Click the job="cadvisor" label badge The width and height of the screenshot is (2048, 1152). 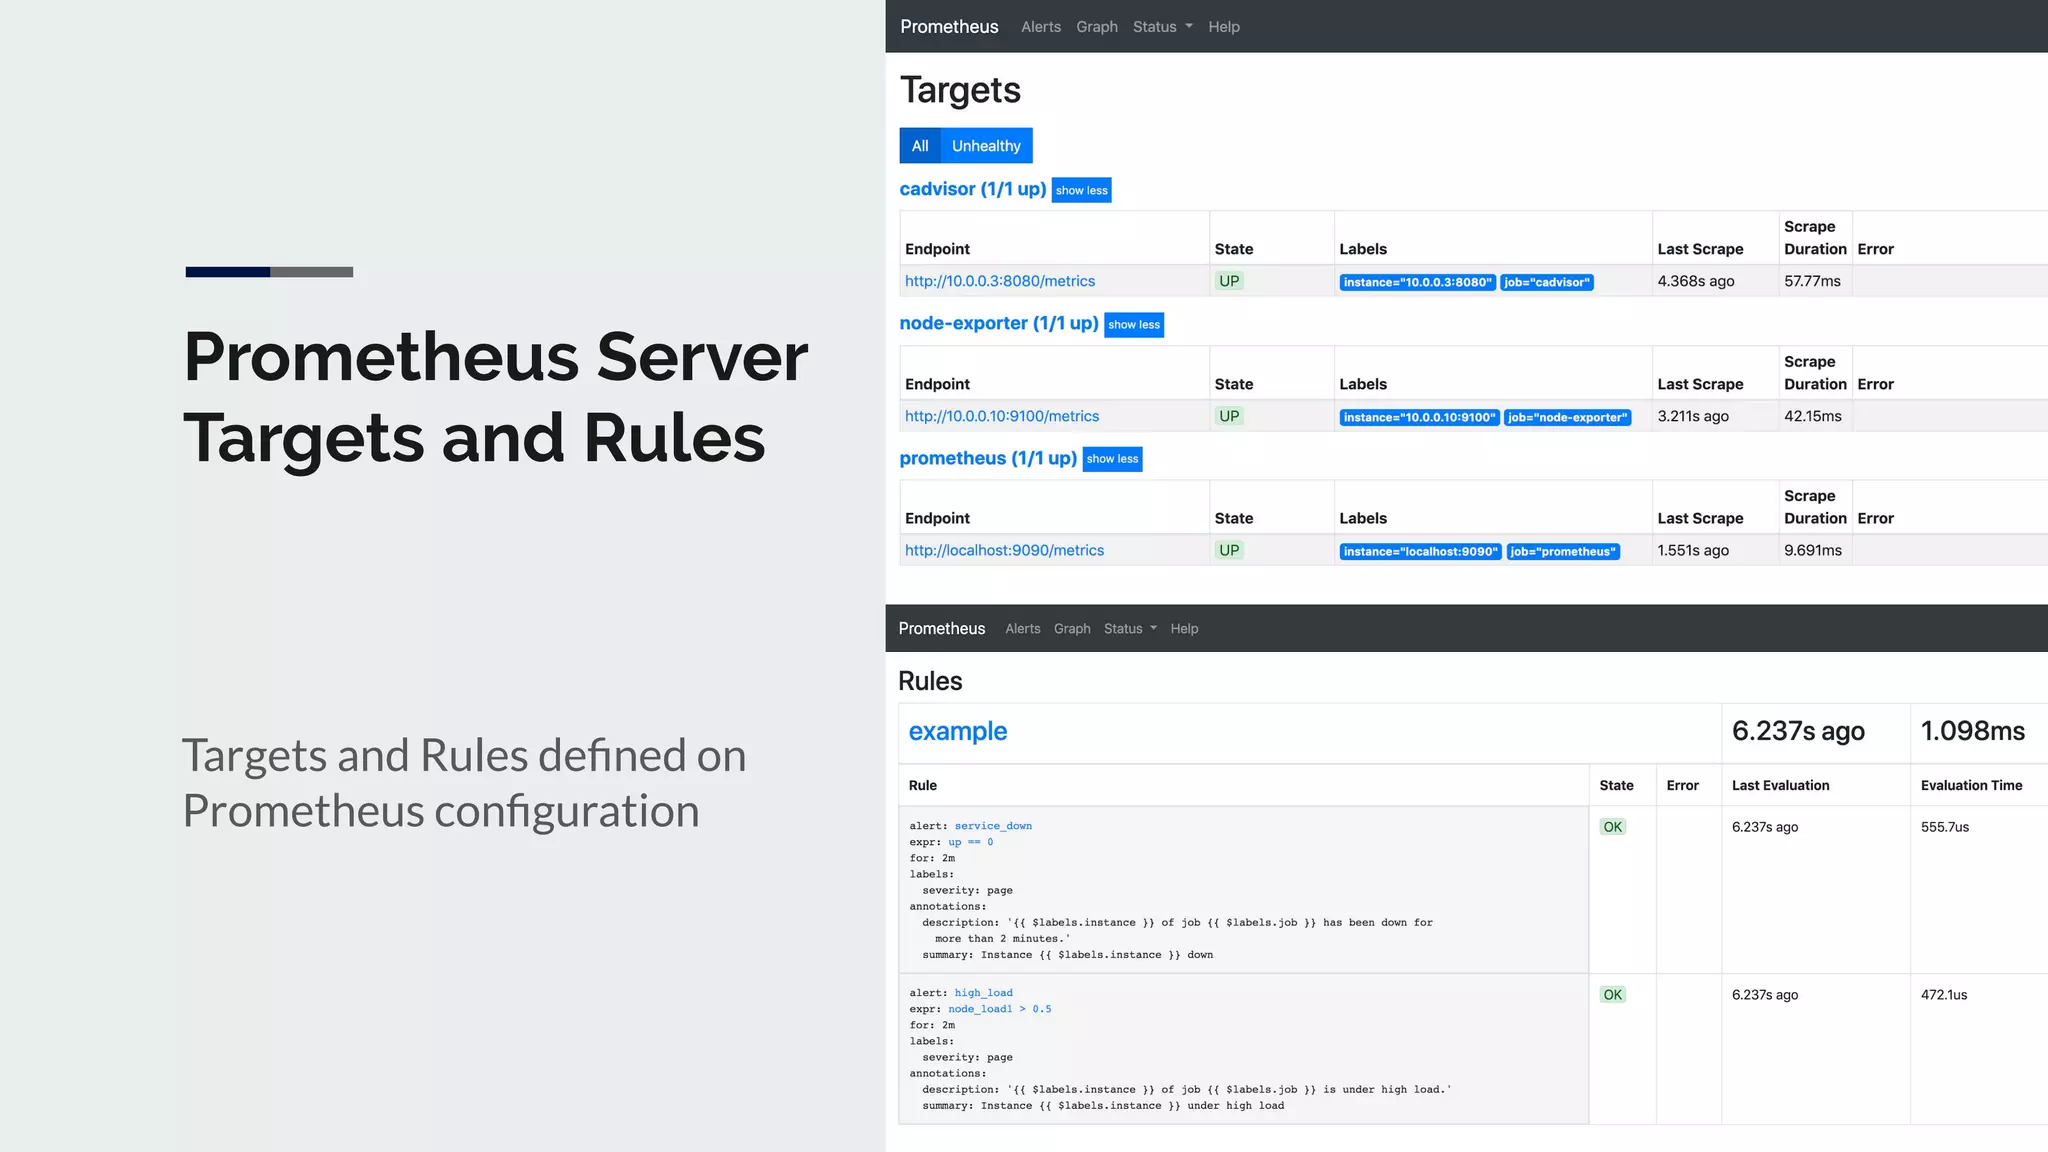click(1546, 282)
